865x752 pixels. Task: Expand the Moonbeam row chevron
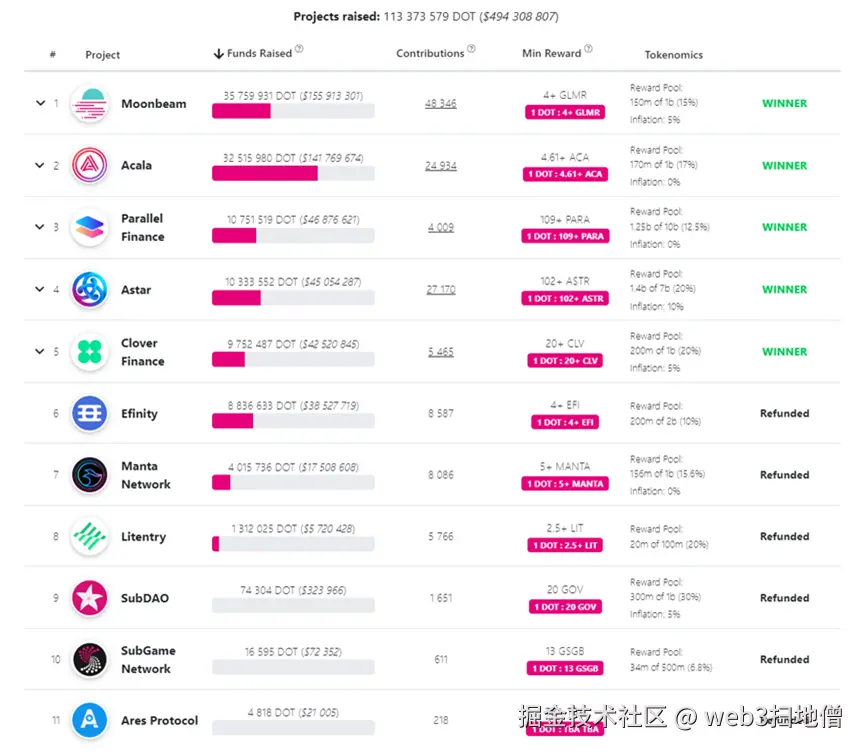(x=40, y=103)
